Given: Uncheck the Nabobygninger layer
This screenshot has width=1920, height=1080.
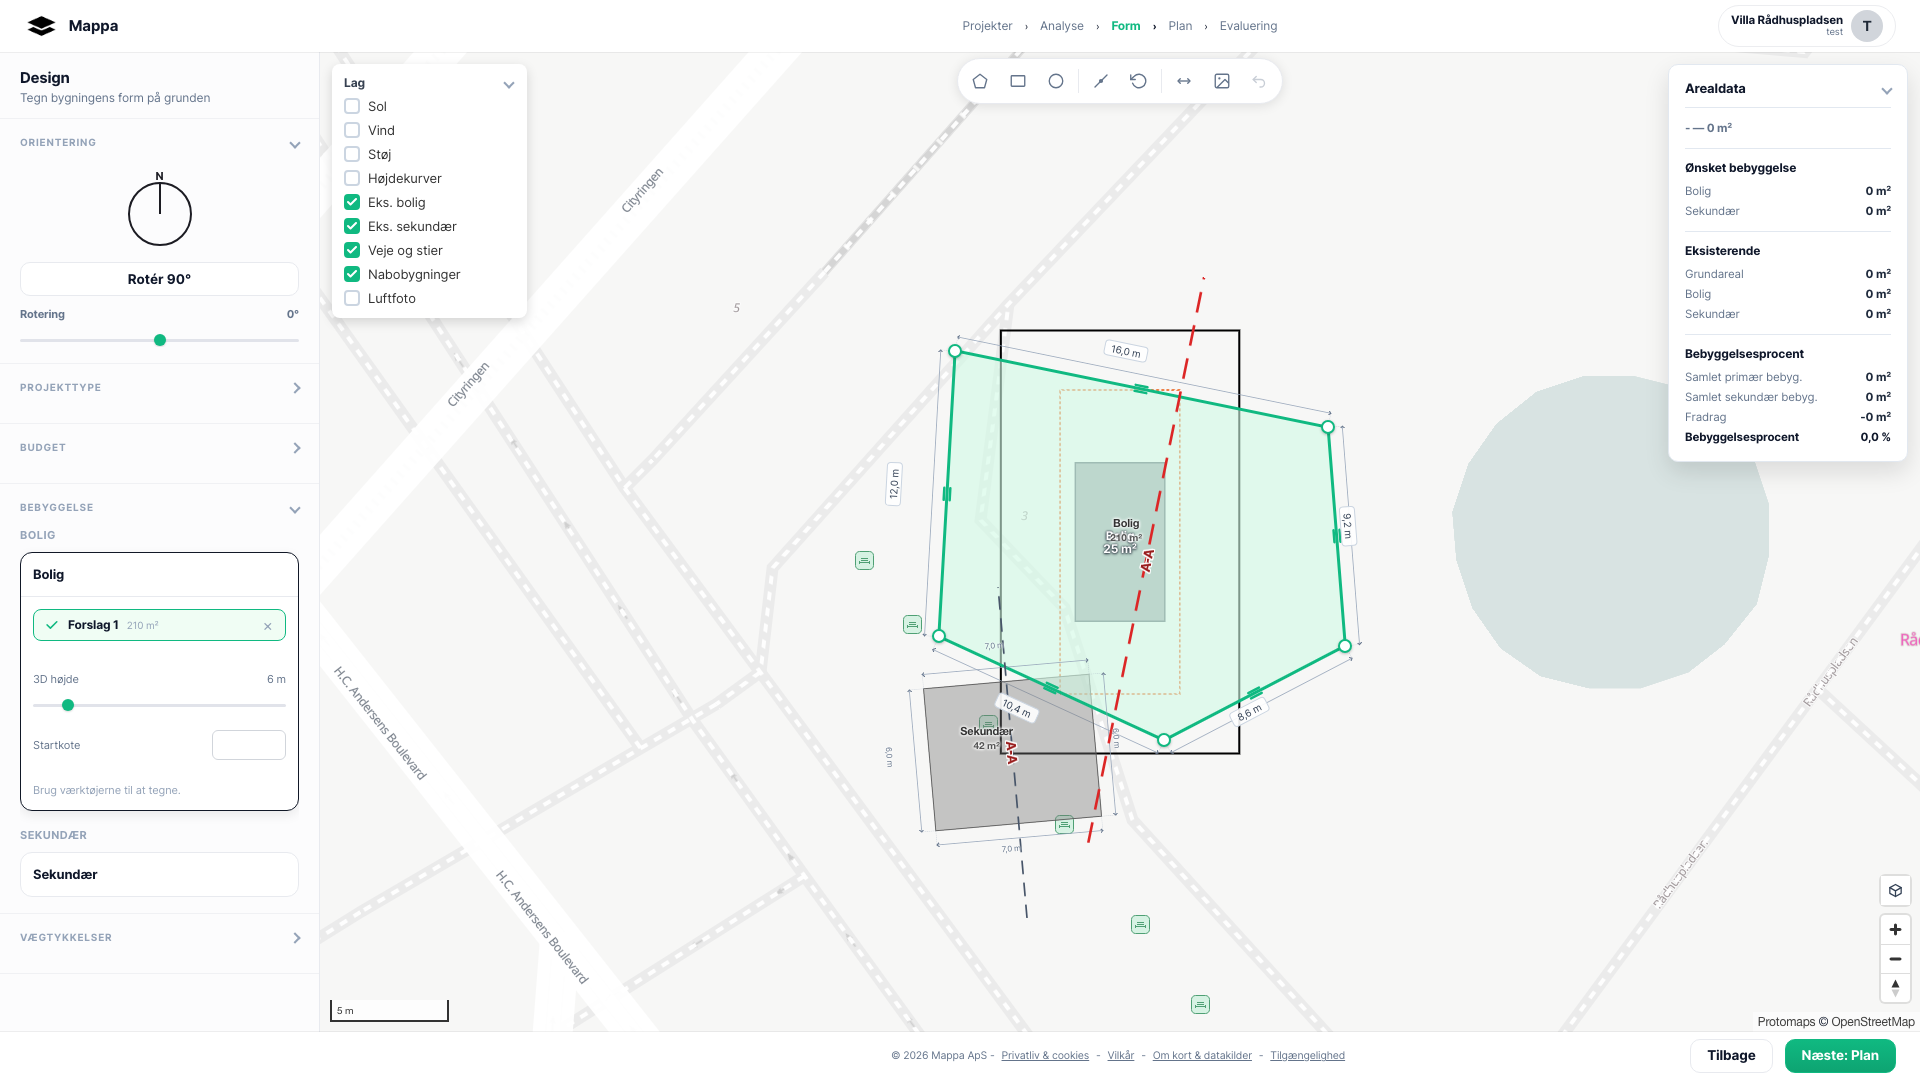Looking at the screenshot, I should coord(352,274).
